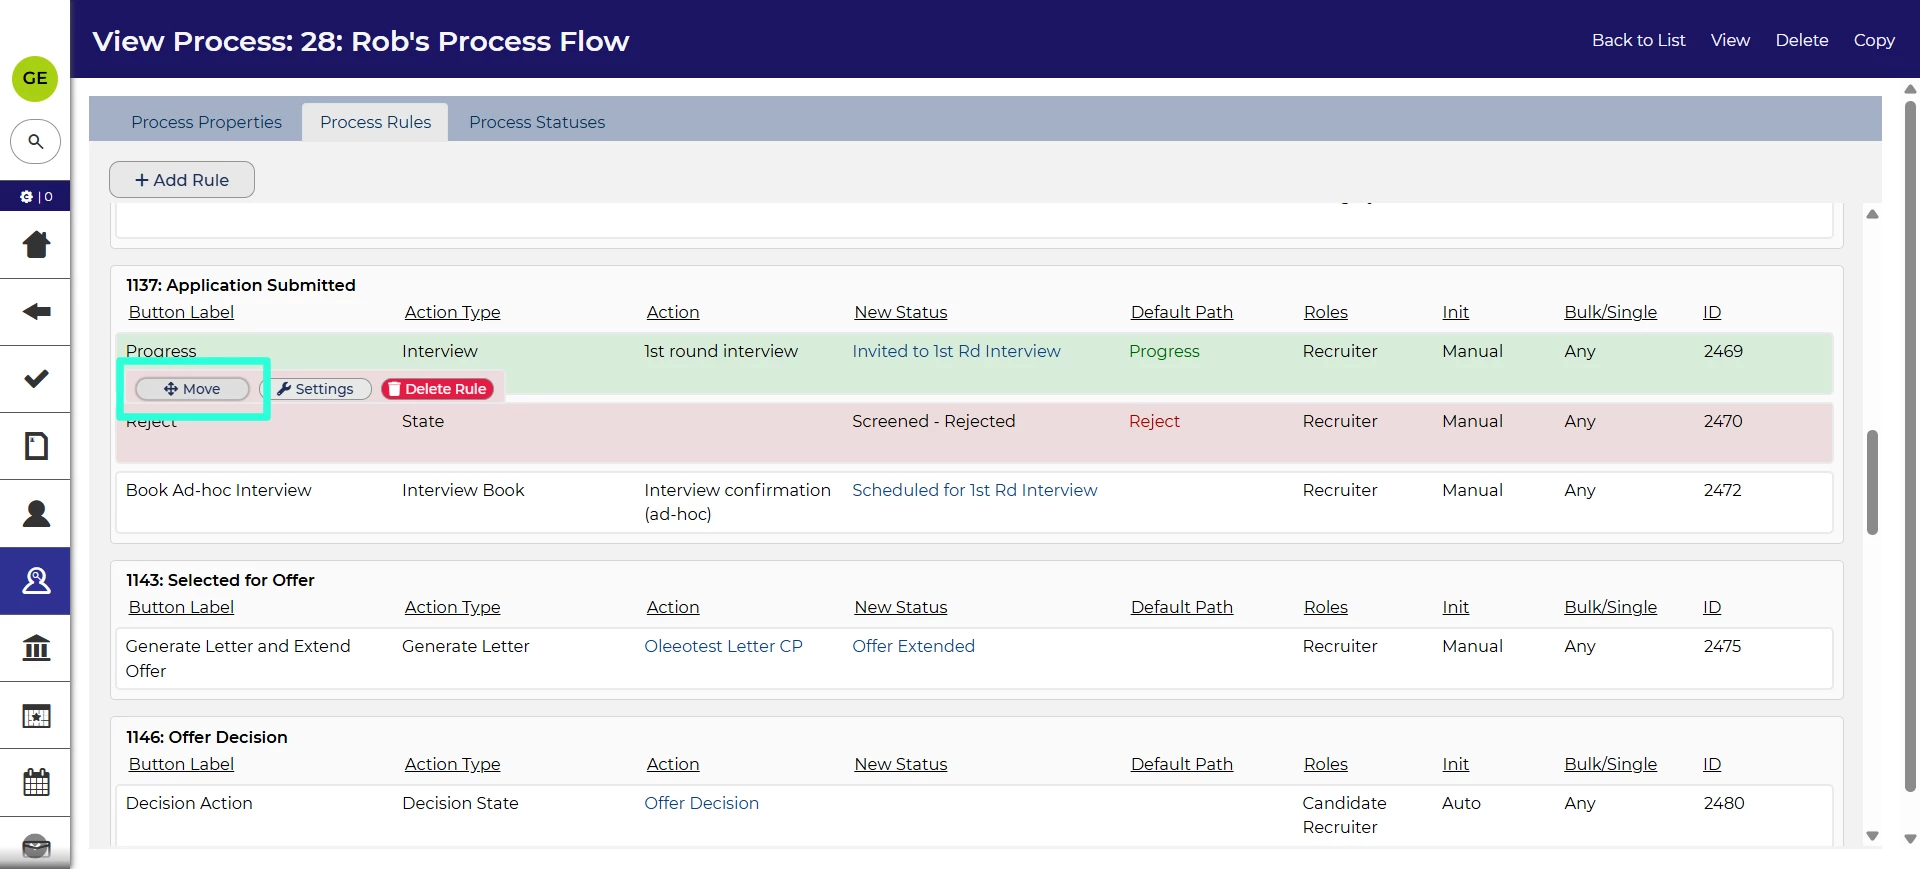Click the search magnifier icon in sidebar
Image resolution: width=1920 pixels, height=869 pixels.
tap(35, 142)
